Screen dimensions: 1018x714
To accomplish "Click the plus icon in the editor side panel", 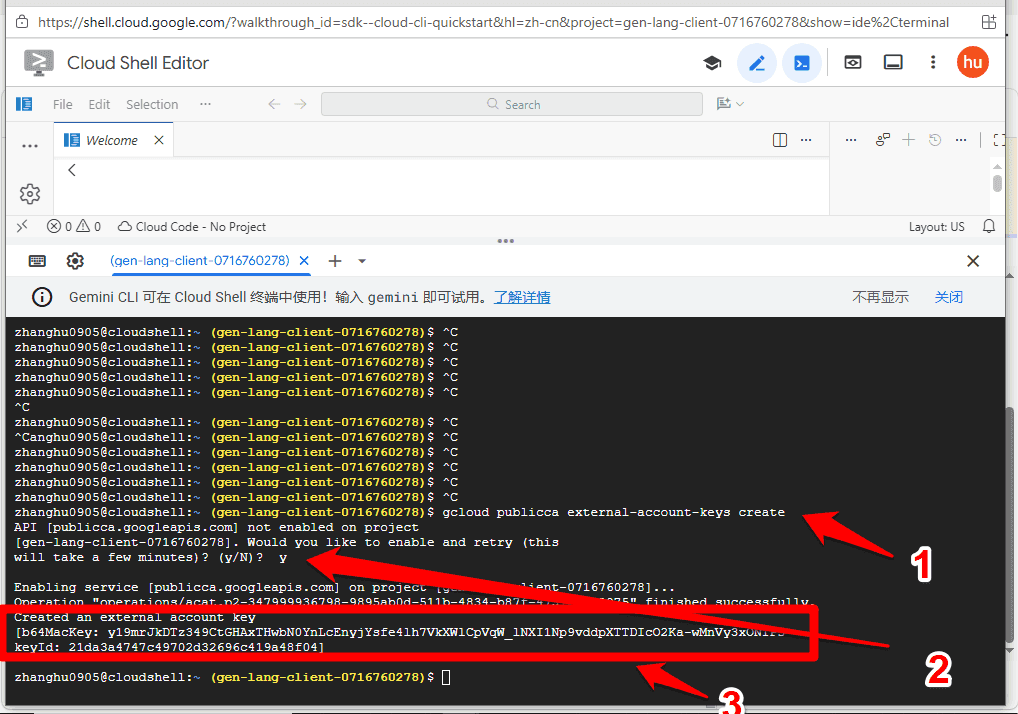I will (x=908, y=140).
